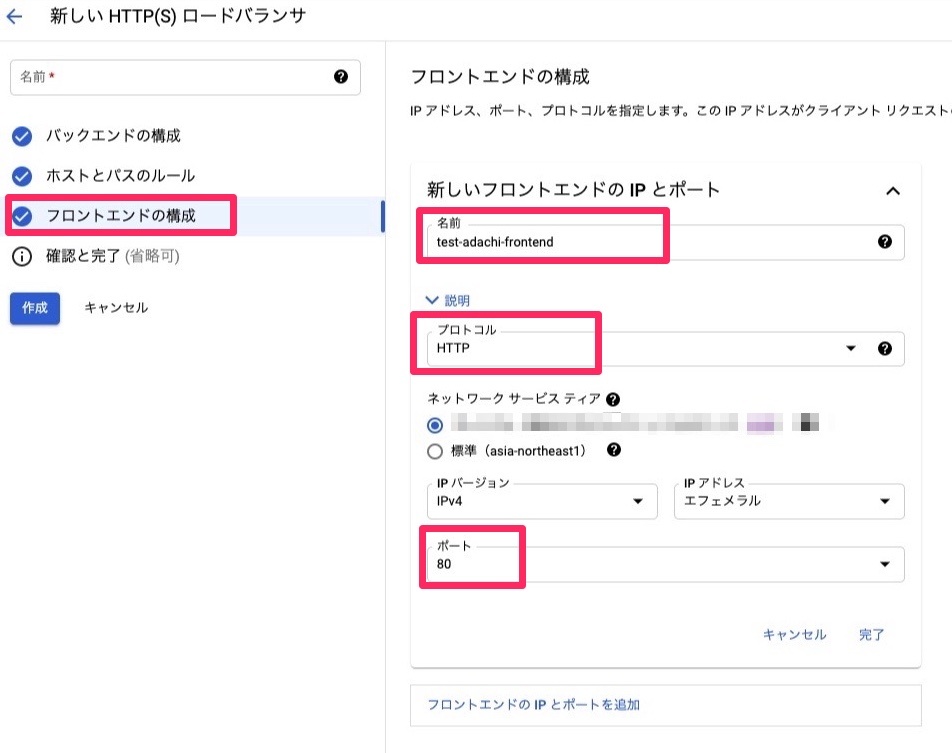
Task: Click help icon beside プロトコル dropdown
Action: click(884, 349)
